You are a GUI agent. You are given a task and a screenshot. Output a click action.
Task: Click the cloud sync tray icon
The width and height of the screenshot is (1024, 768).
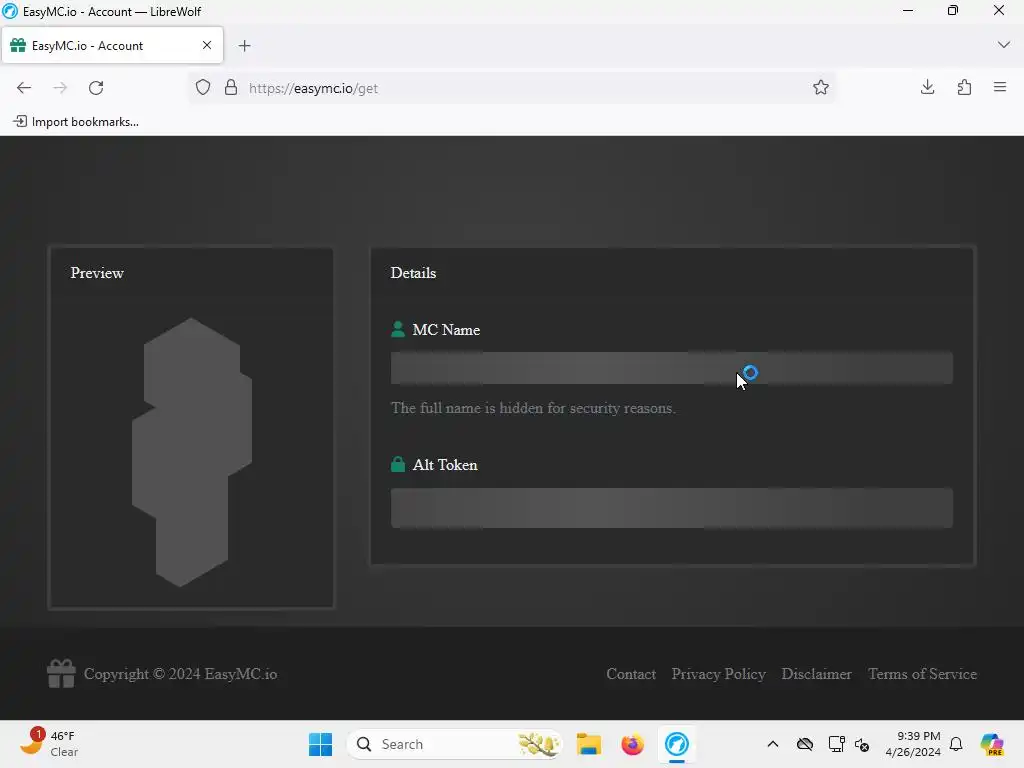pyautogui.click(x=805, y=744)
